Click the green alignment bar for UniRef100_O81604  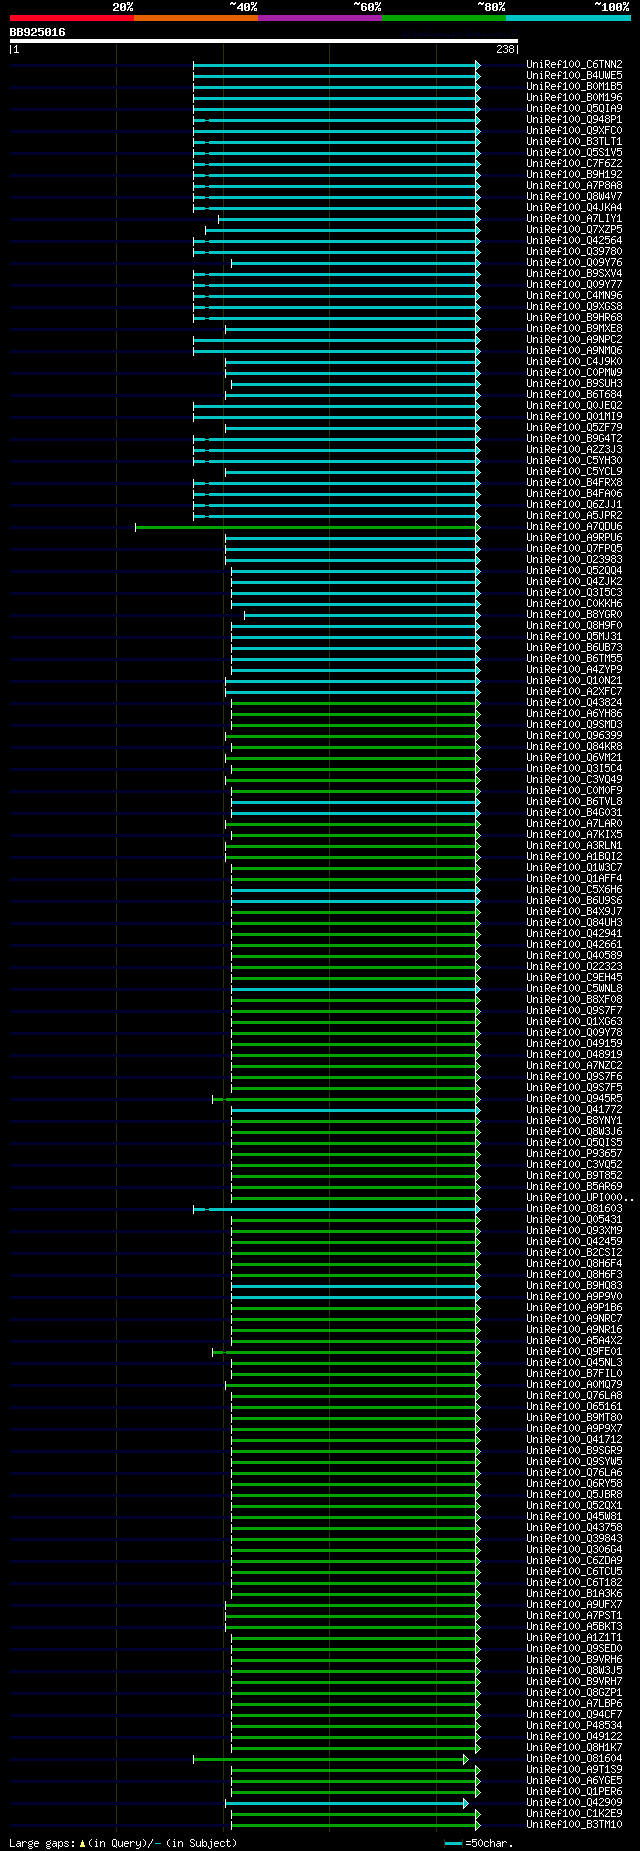(330, 1759)
